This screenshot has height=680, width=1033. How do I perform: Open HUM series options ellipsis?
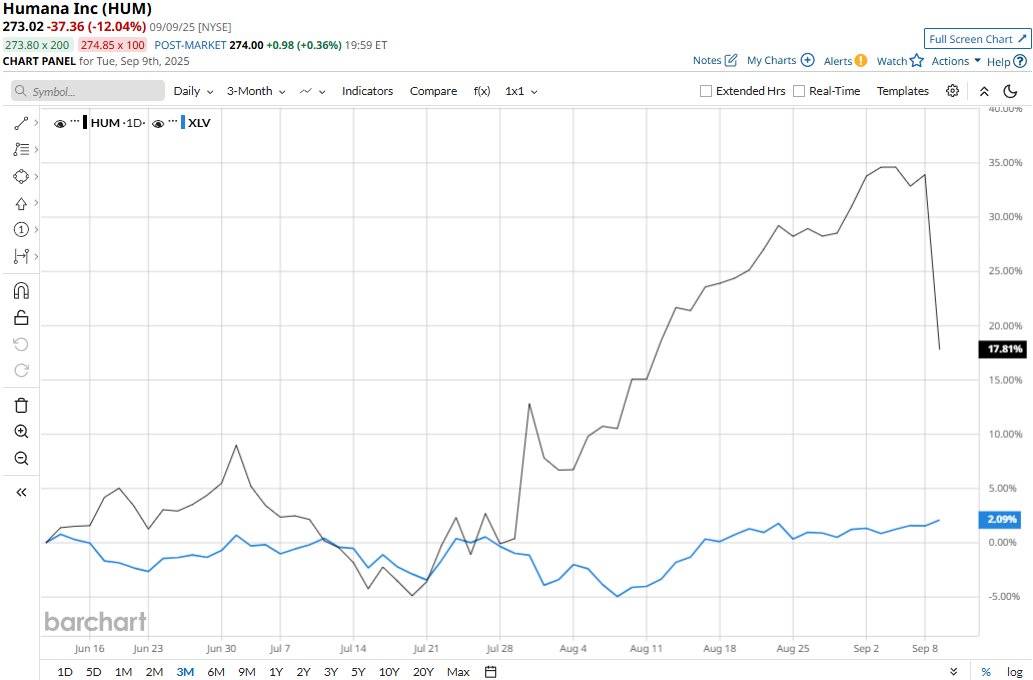(x=75, y=121)
